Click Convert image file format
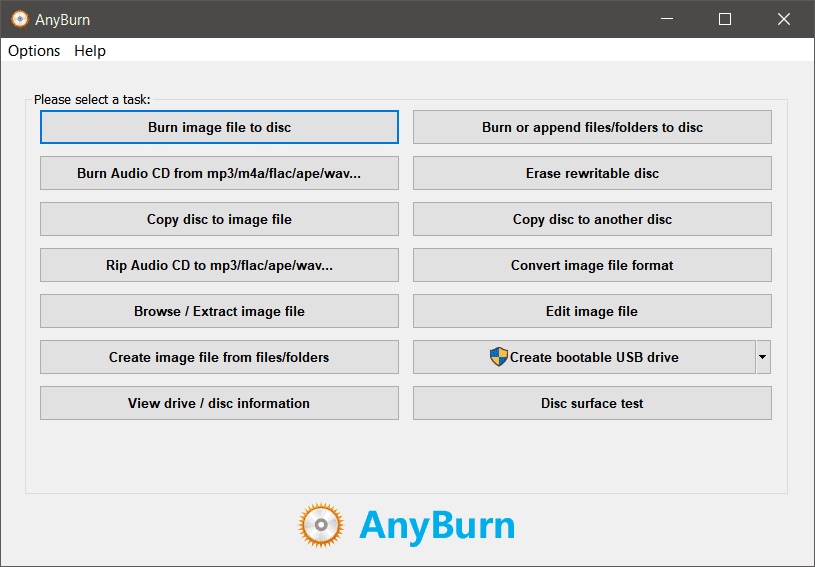Image resolution: width=815 pixels, height=567 pixels. pos(592,265)
